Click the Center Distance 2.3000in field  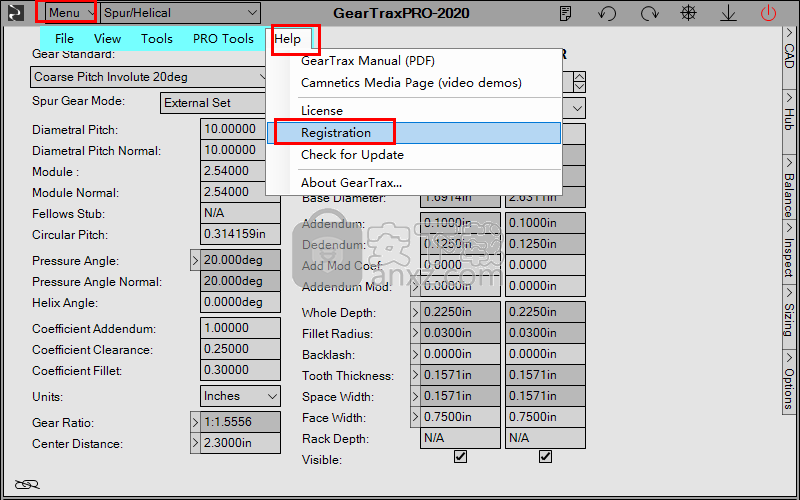(240, 443)
